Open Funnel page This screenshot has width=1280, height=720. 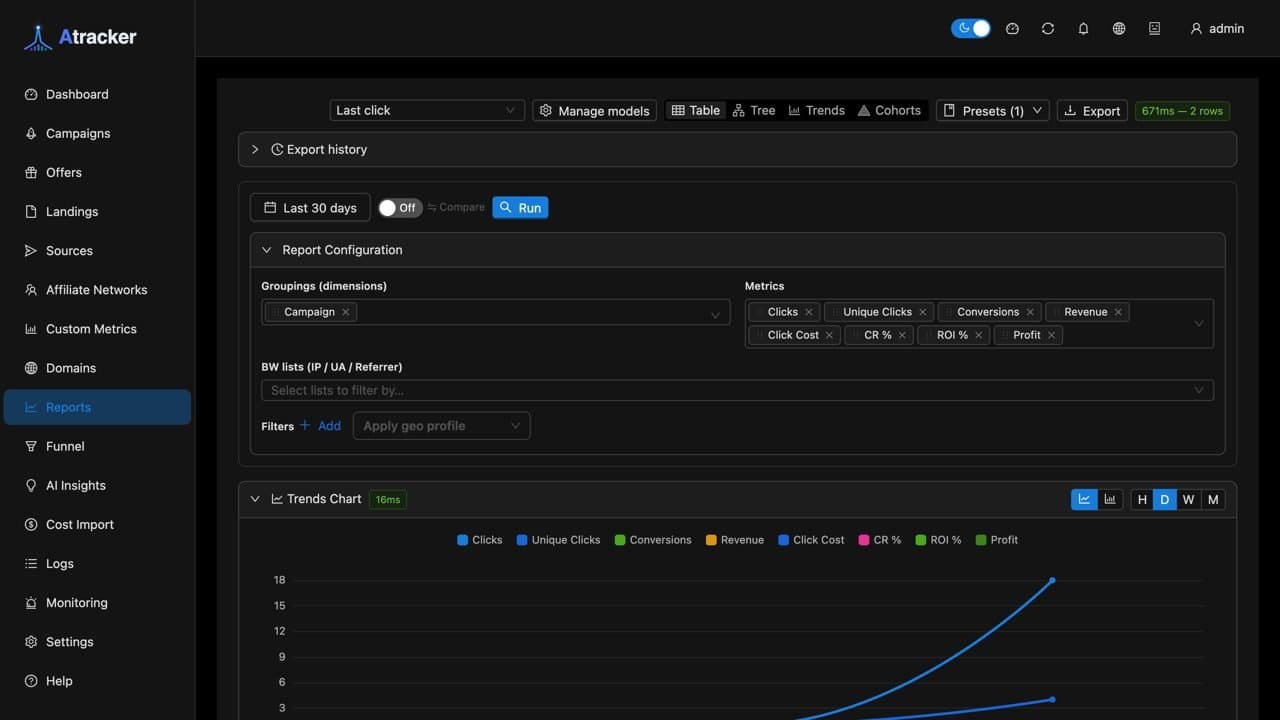(x=97, y=446)
